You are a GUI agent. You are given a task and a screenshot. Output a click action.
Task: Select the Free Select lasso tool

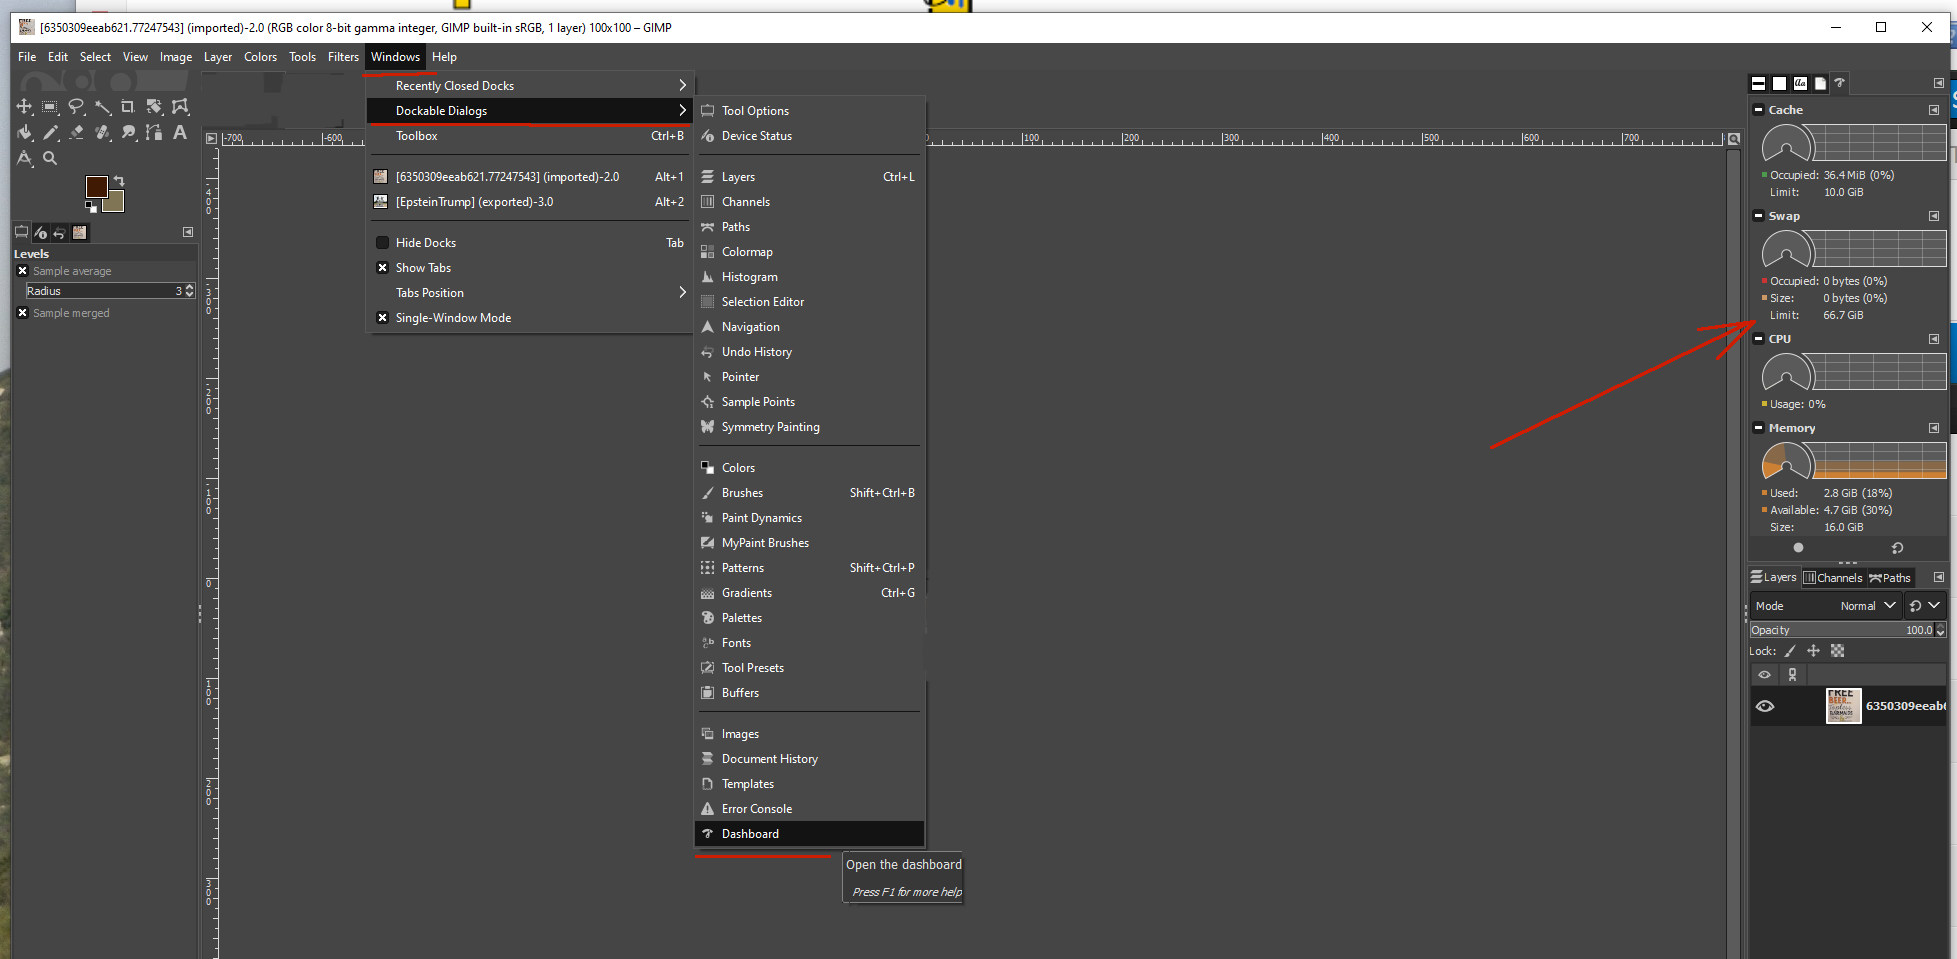click(76, 107)
